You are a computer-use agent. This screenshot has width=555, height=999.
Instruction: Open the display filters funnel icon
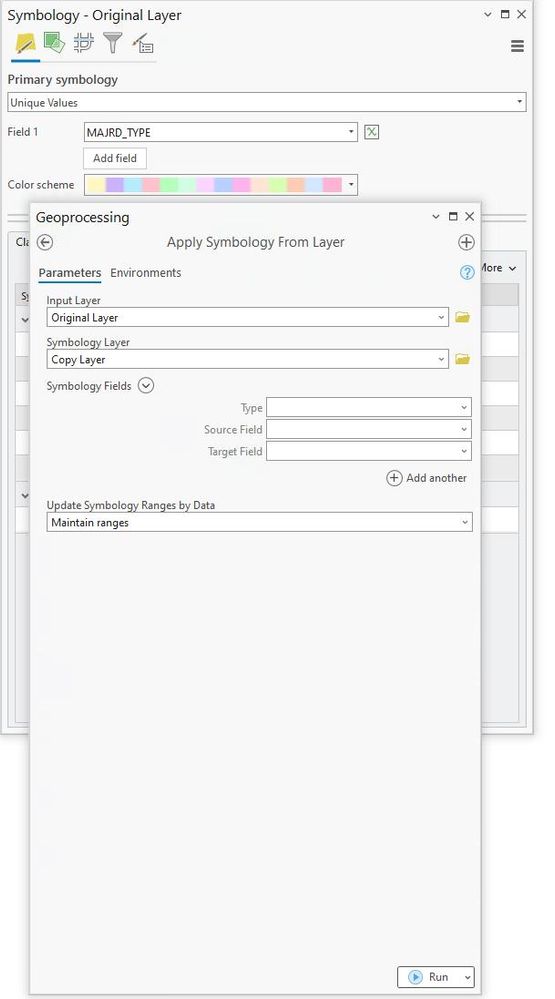(113, 43)
